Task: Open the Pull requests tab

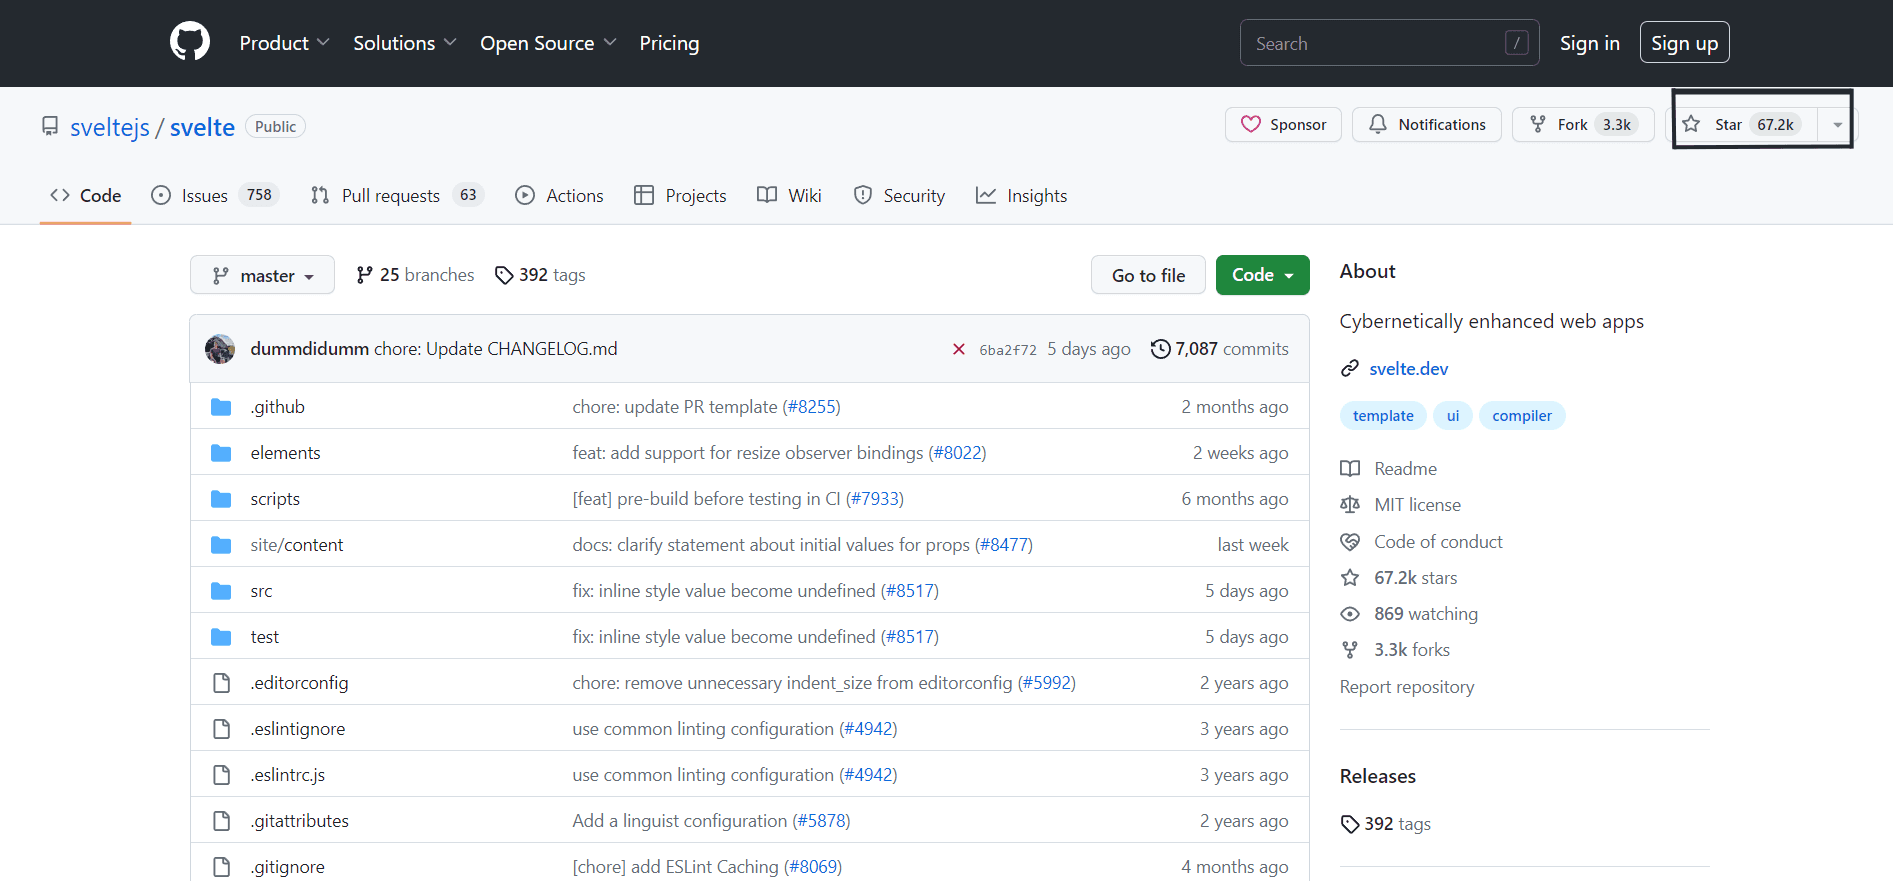Action: (x=397, y=196)
